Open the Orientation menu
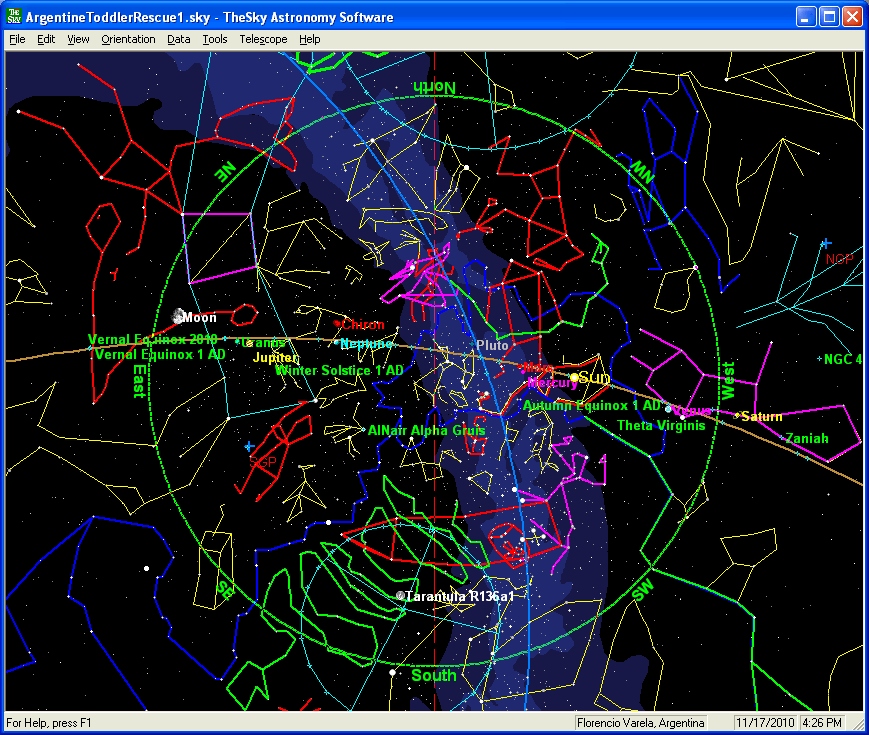The width and height of the screenshot is (869, 735). 128,39
